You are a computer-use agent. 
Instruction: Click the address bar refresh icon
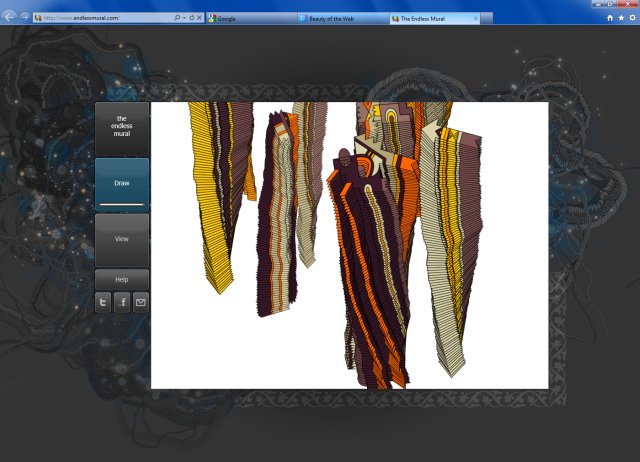[x=191, y=18]
